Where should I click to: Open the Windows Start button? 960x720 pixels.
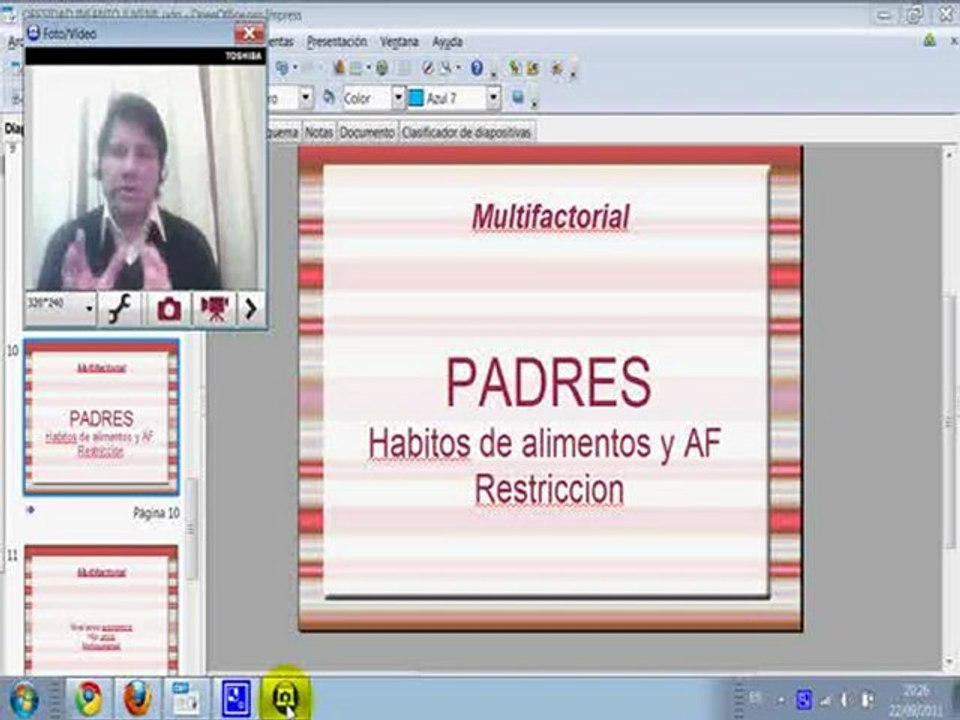(x=23, y=699)
